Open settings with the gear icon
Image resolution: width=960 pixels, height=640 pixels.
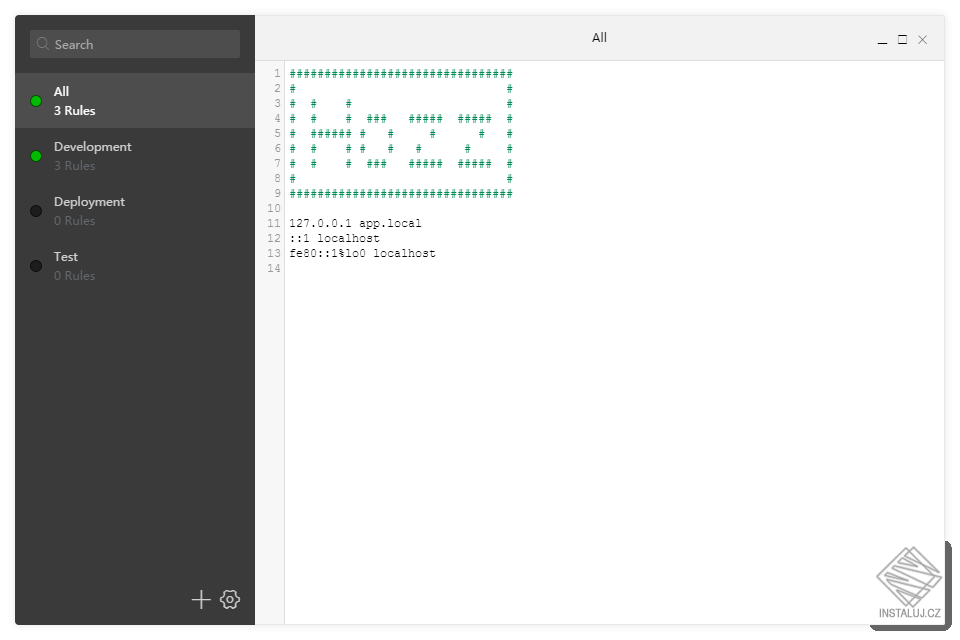coord(230,600)
